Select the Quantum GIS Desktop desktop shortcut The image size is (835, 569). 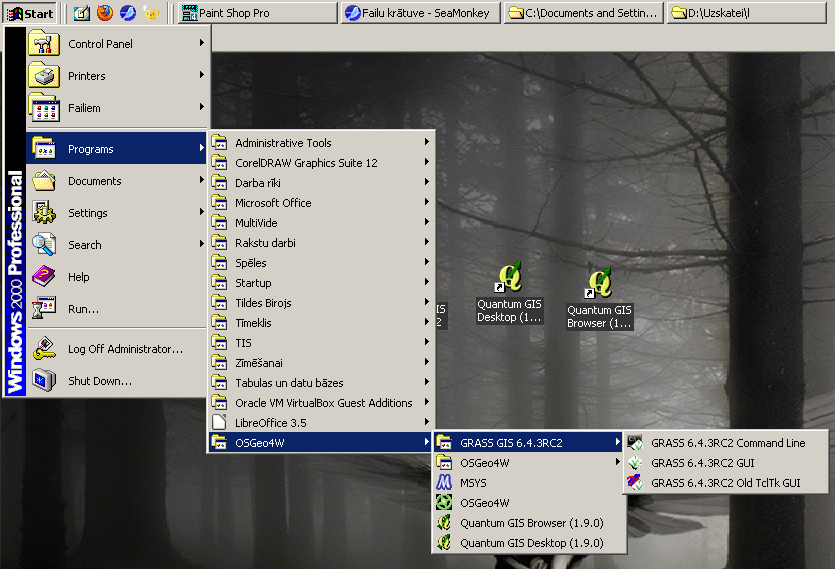(x=510, y=293)
